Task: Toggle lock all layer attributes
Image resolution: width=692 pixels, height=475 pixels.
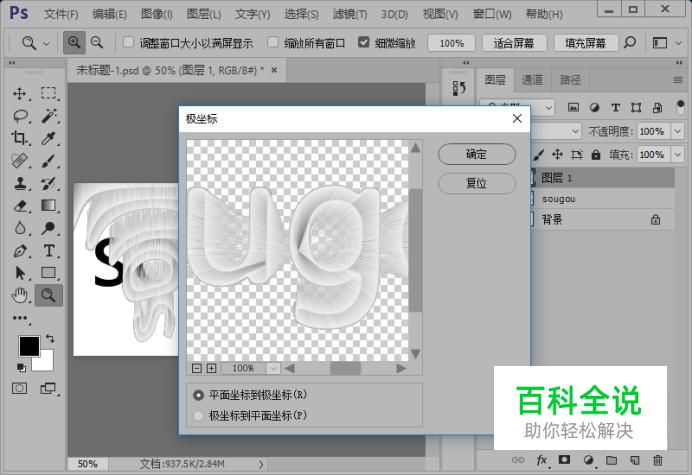Action: coord(596,155)
